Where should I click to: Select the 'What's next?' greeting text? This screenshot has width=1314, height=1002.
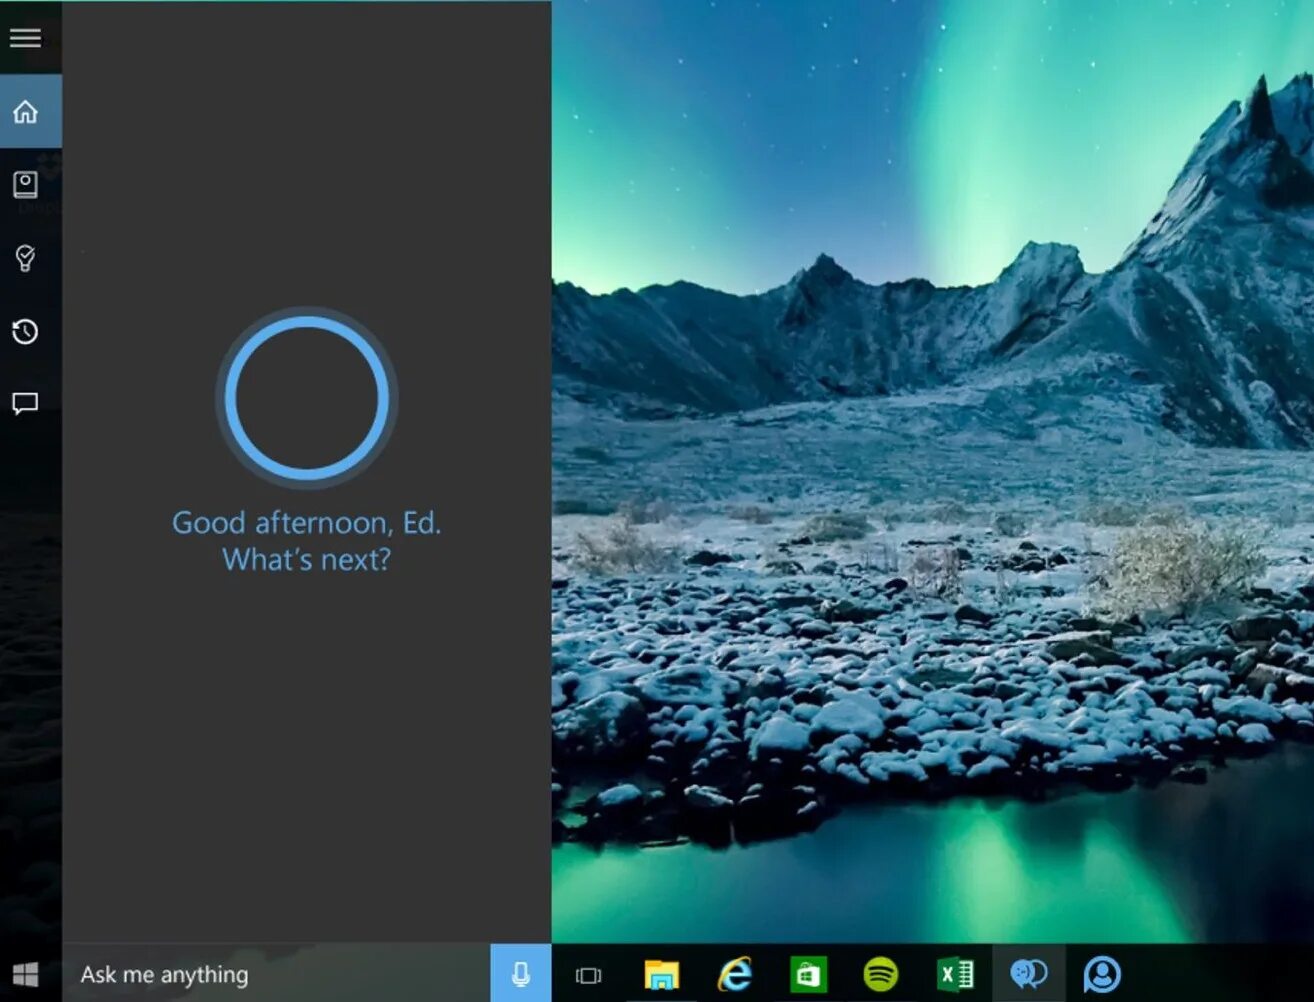click(x=306, y=559)
